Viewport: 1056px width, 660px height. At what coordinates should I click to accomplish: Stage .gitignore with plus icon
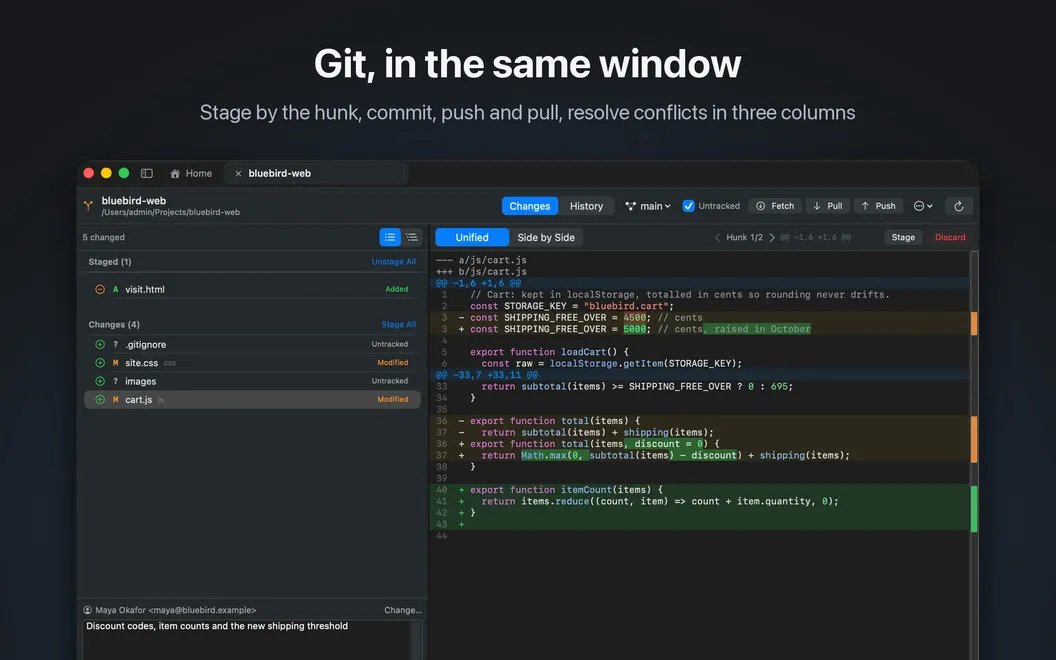100,344
